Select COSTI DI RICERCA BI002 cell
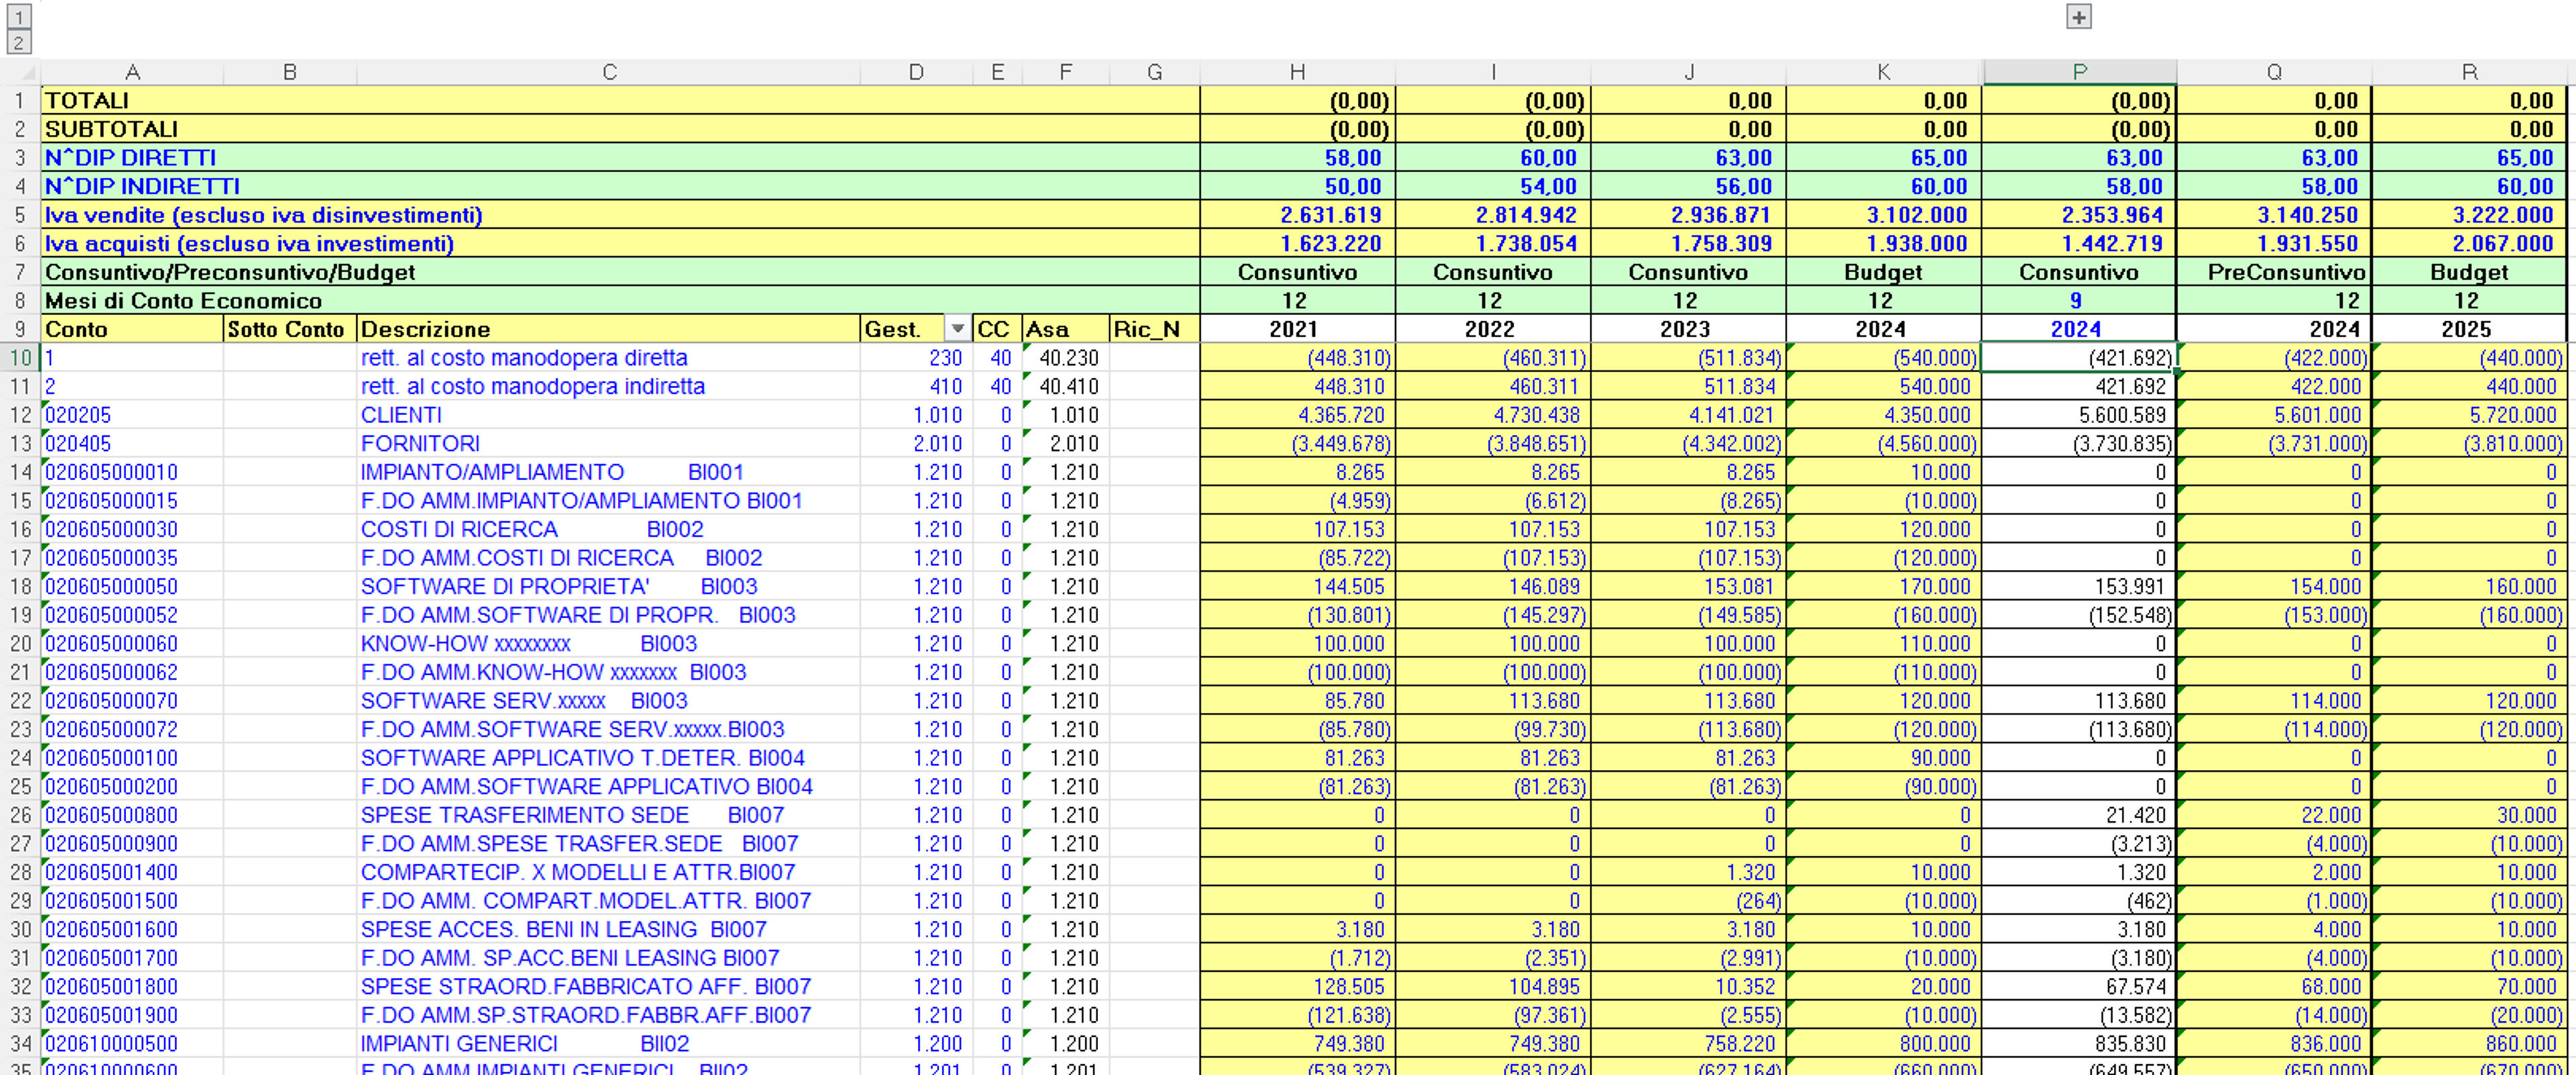 [609, 530]
